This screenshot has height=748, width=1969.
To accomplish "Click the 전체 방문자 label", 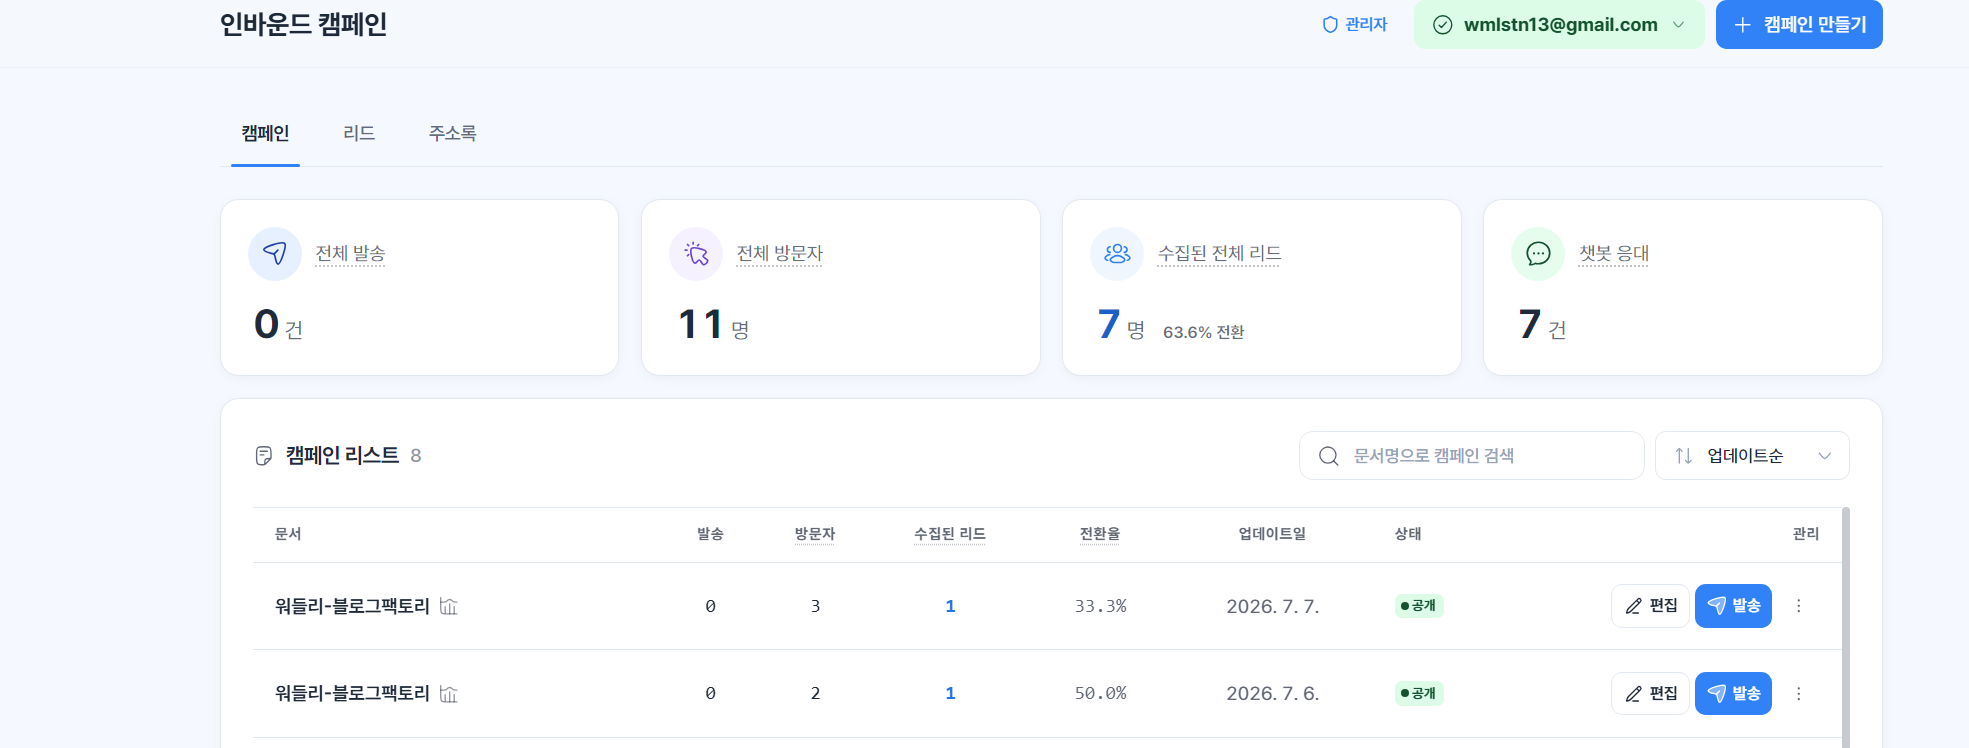I will tap(780, 254).
